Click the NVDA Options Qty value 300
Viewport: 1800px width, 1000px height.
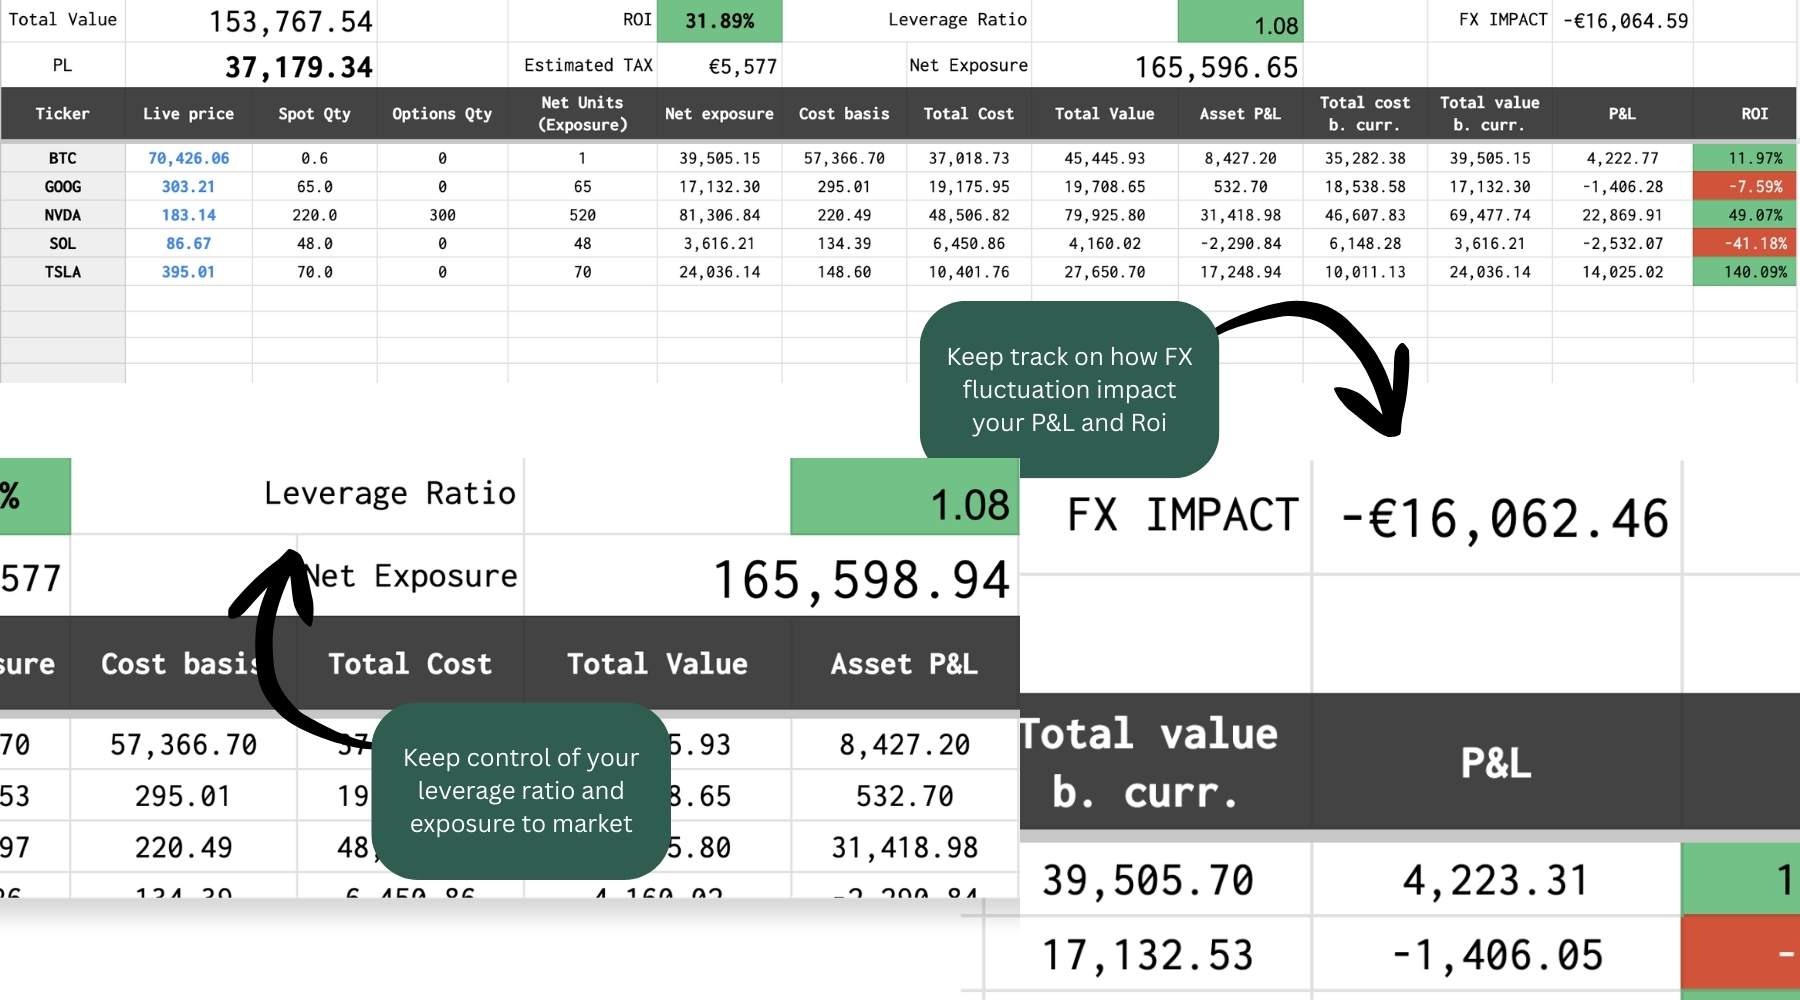coord(441,215)
